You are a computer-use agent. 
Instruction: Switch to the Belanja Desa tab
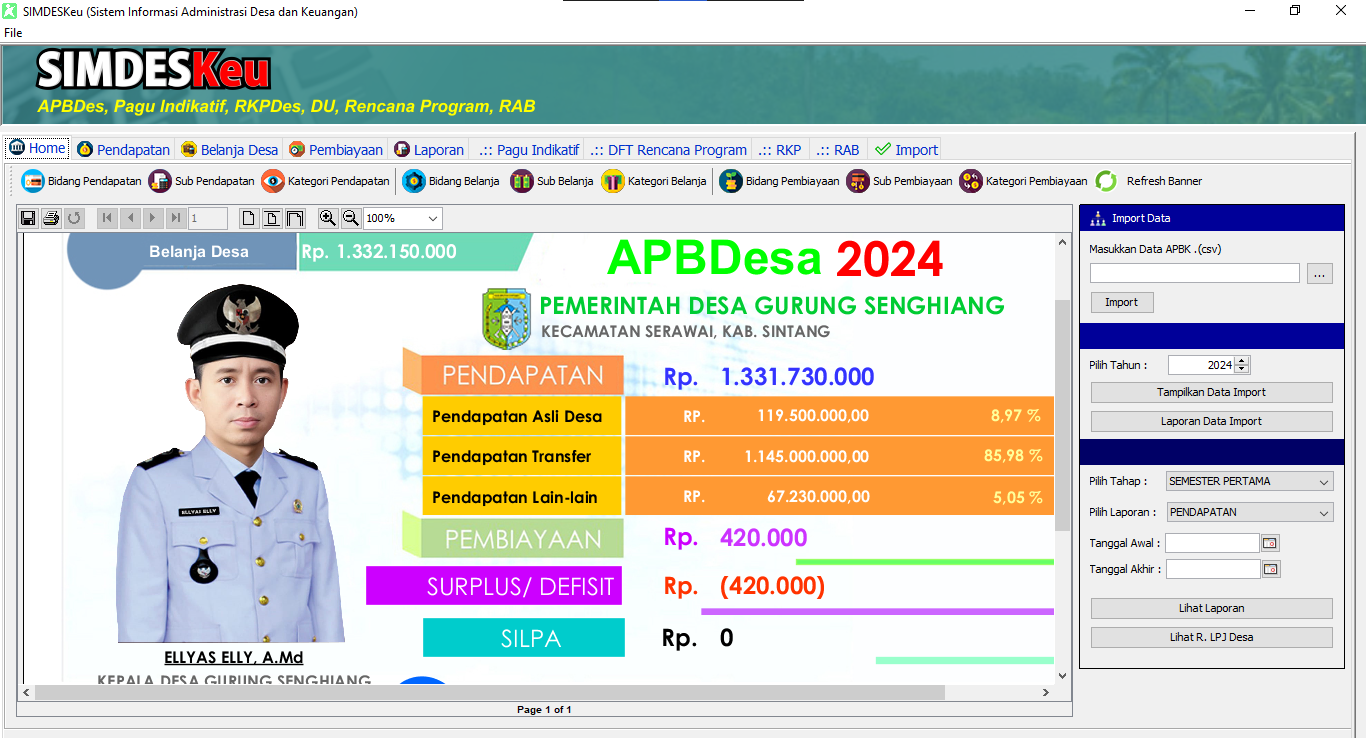pos(229,150)
